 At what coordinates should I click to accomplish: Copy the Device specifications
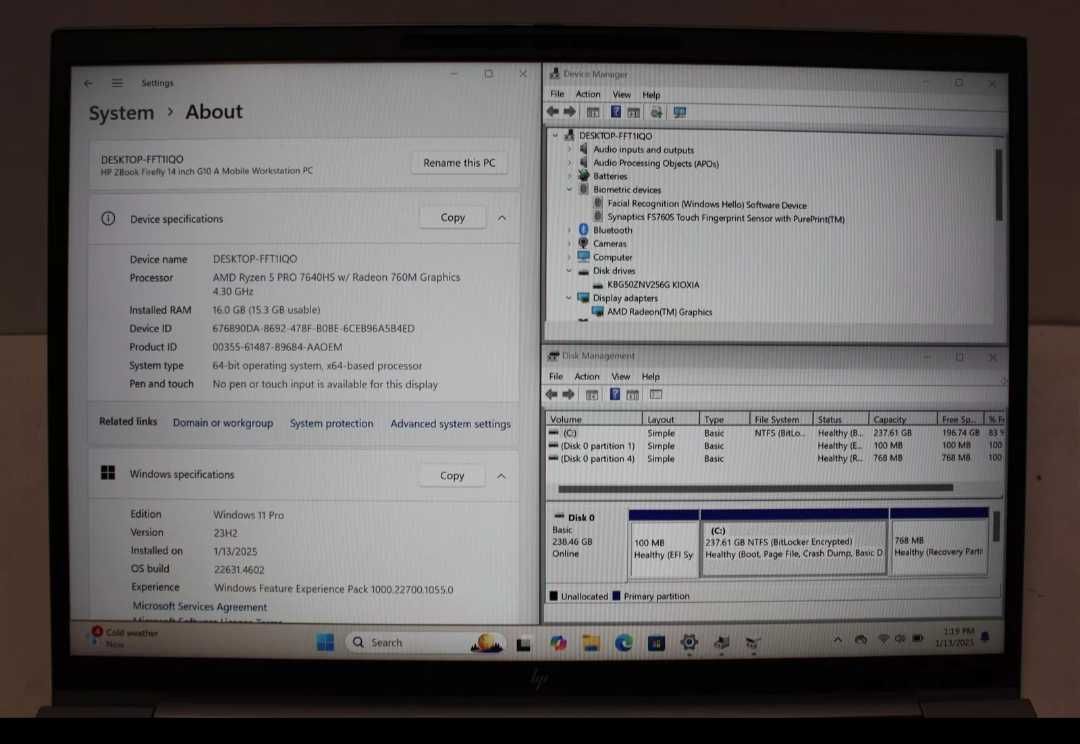(x=453, y=218)
